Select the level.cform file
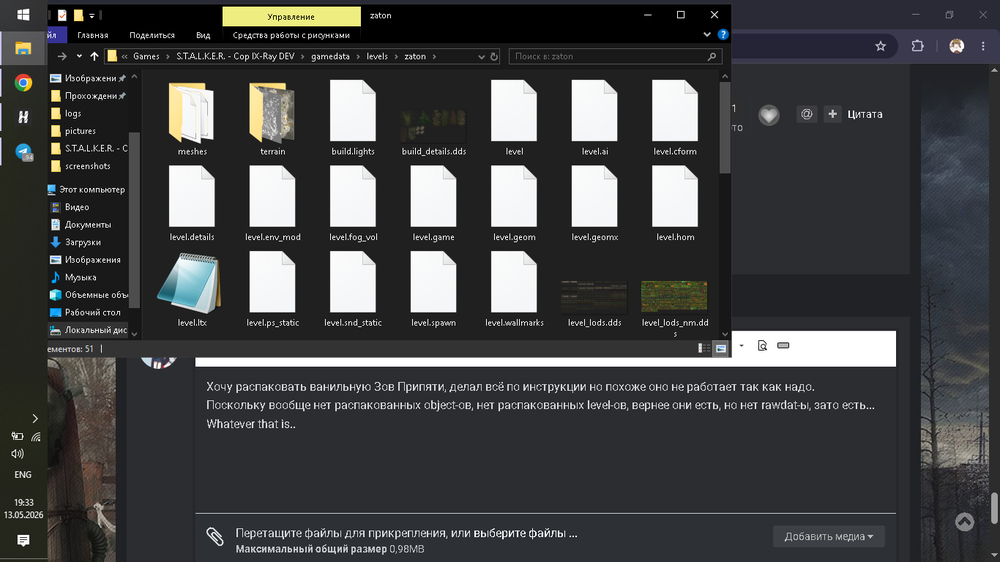Viewport: 1000px width, 562px height. (x=675, y=119)
